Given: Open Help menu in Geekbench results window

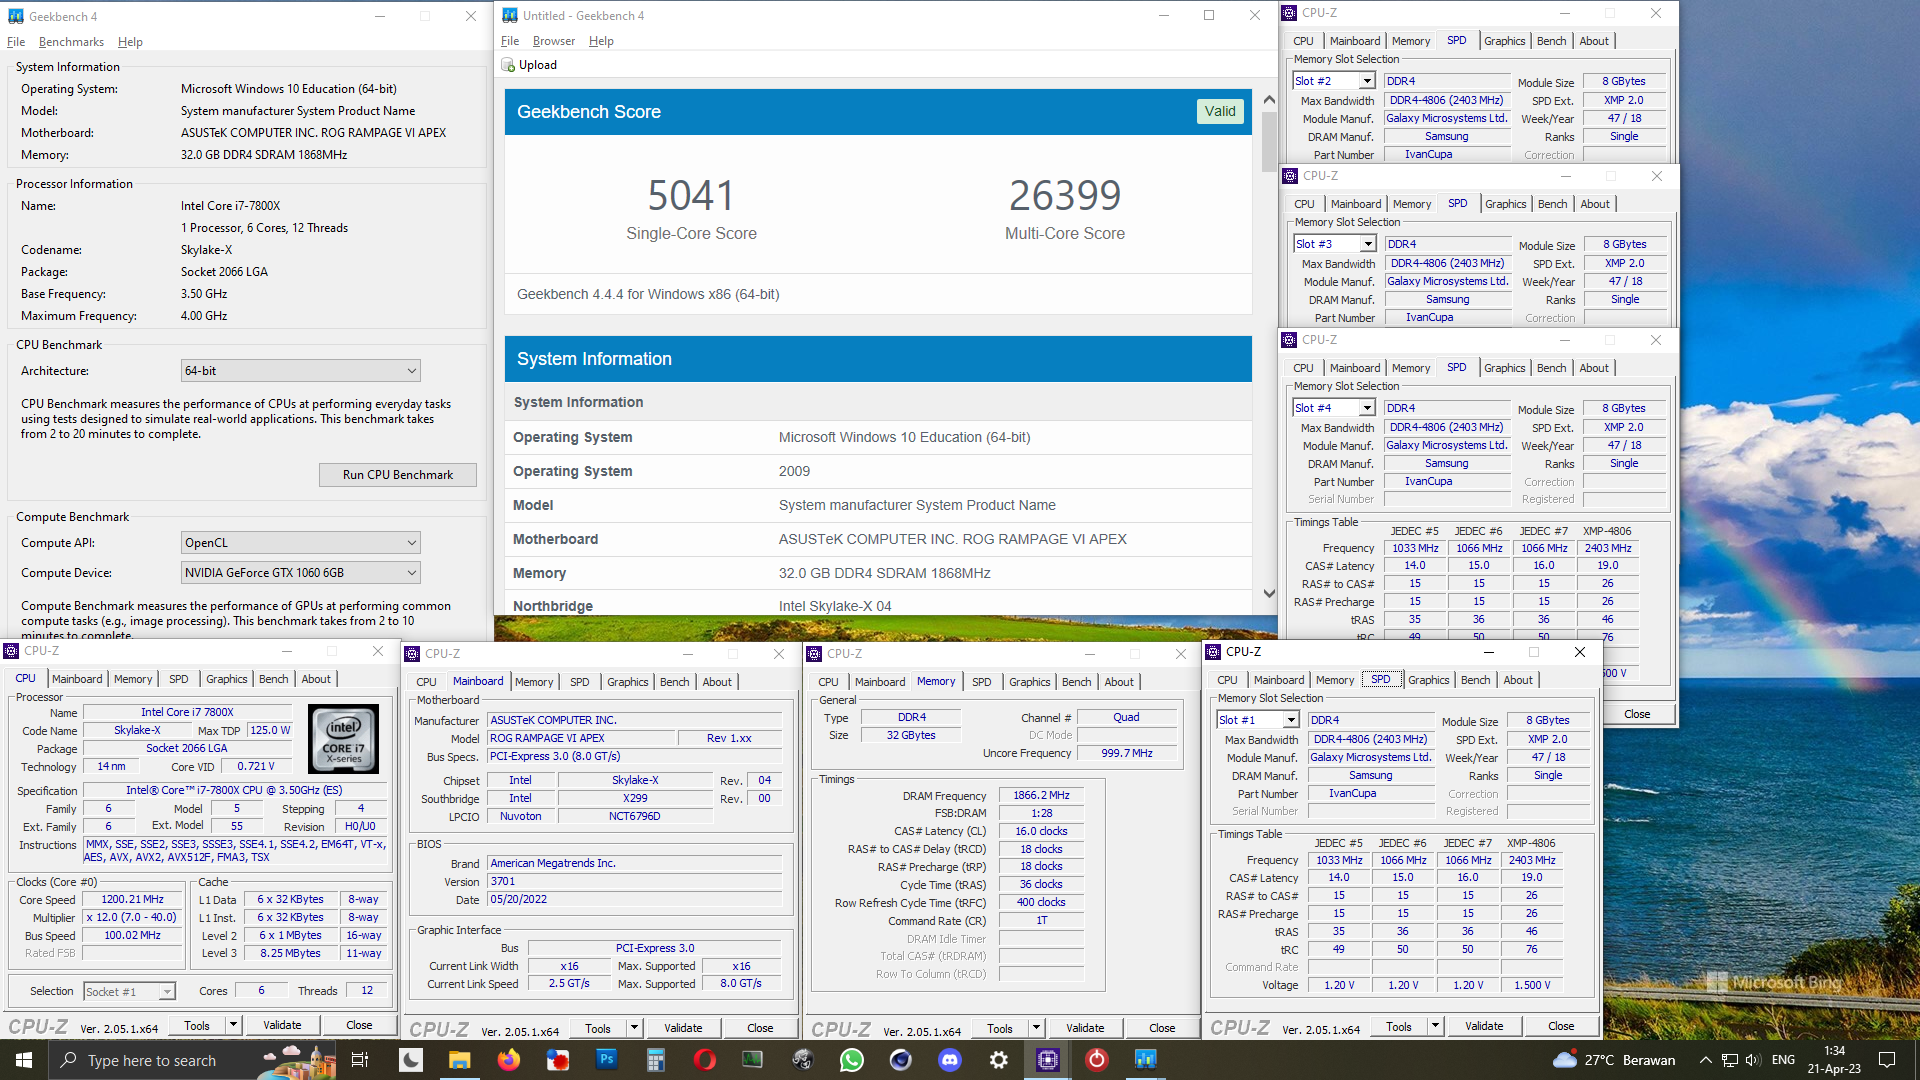Looking at the screenshot, I should (601, 41).
